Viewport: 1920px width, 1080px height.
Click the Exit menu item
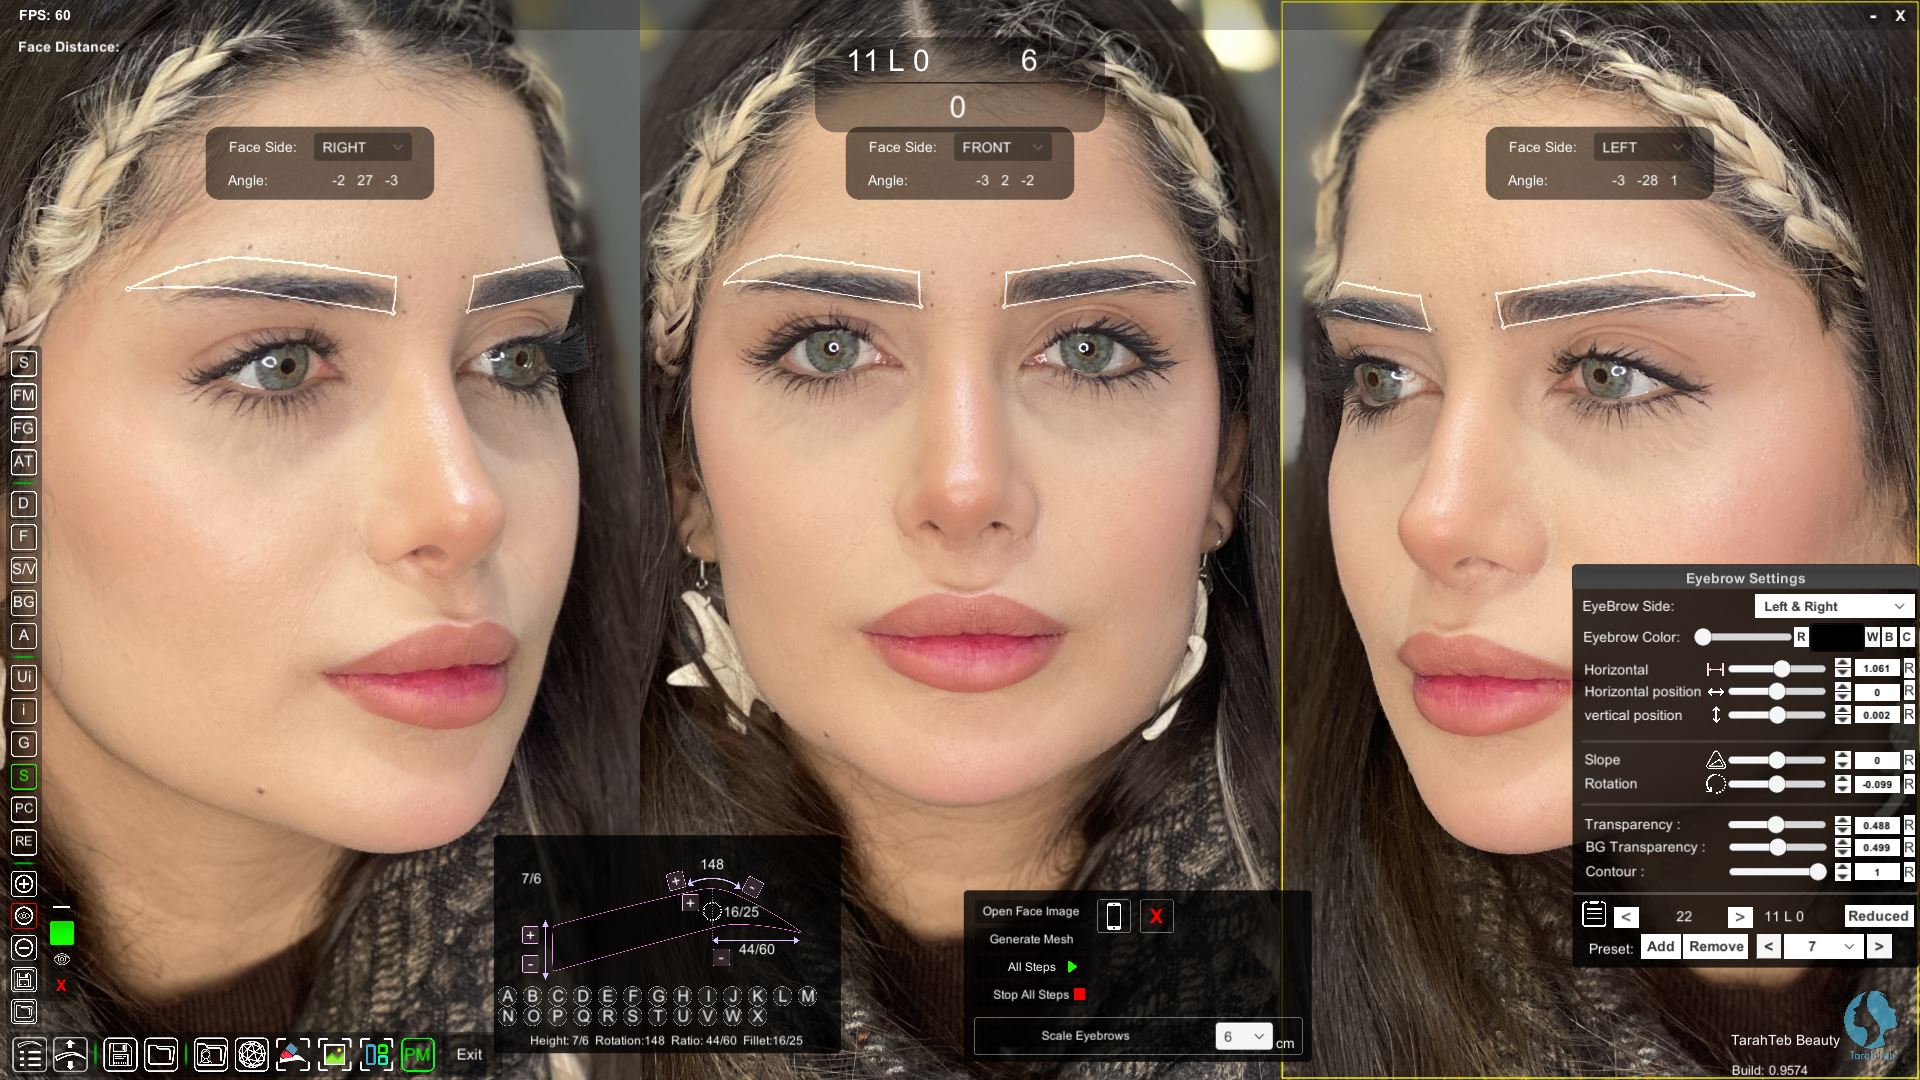click(469, 1055)
